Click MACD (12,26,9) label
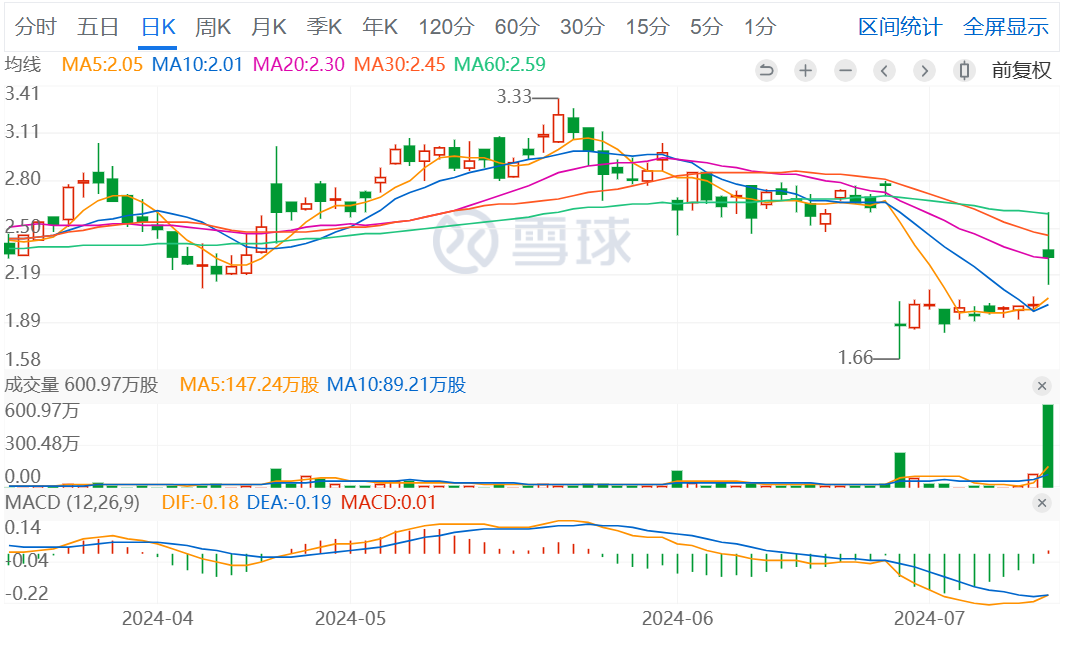The image size is (1080, 648). 72,503
